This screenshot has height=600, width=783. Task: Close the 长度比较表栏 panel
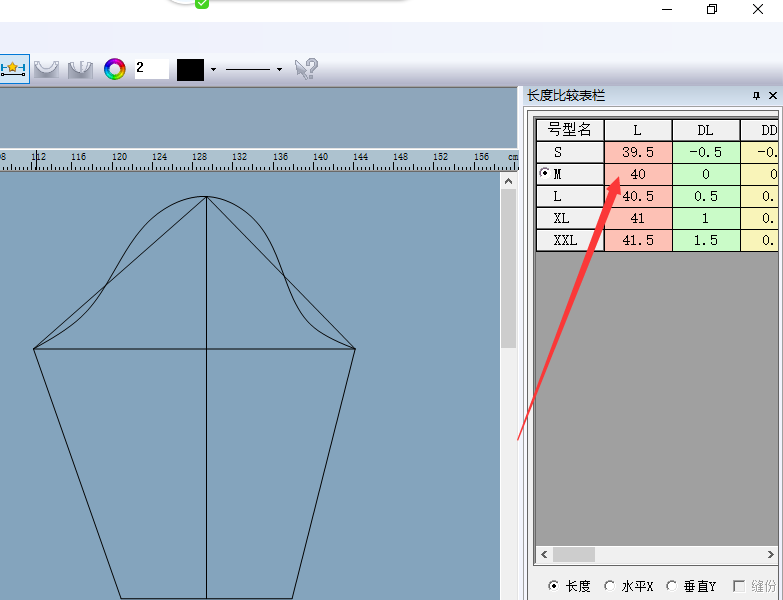click(x=773, y=96)
